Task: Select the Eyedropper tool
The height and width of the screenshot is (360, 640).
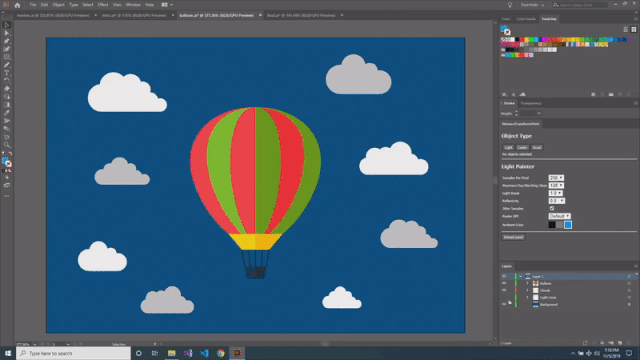Action: coord(7,113)
